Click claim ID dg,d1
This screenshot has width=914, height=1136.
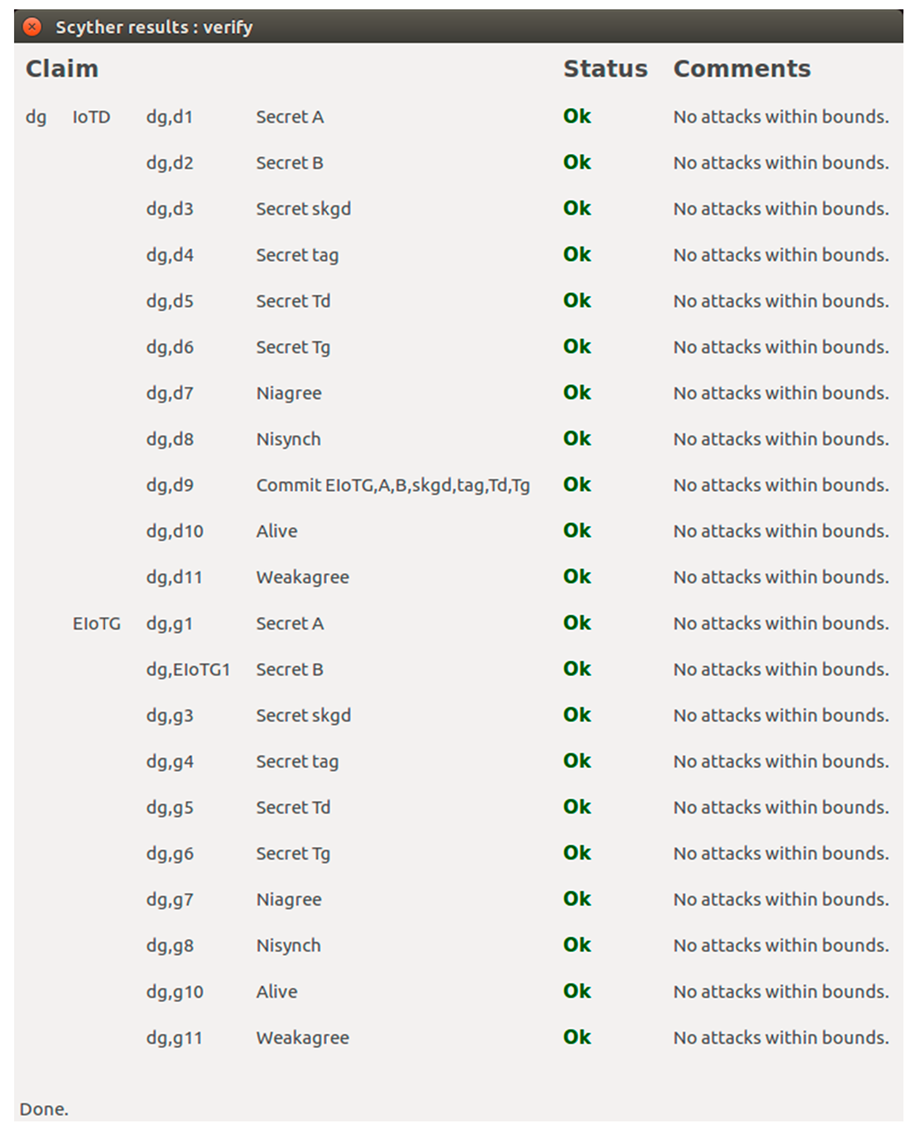tap(169, 117)
